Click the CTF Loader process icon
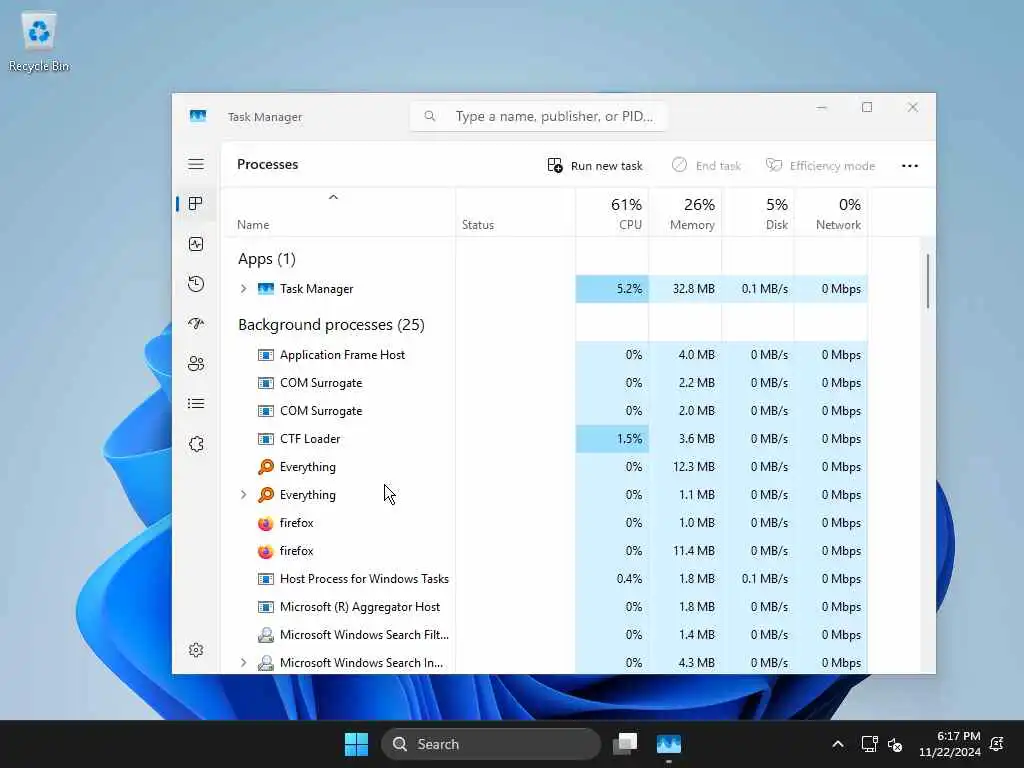This screenshot has height=768, width=1024. [x=266, y=439]
